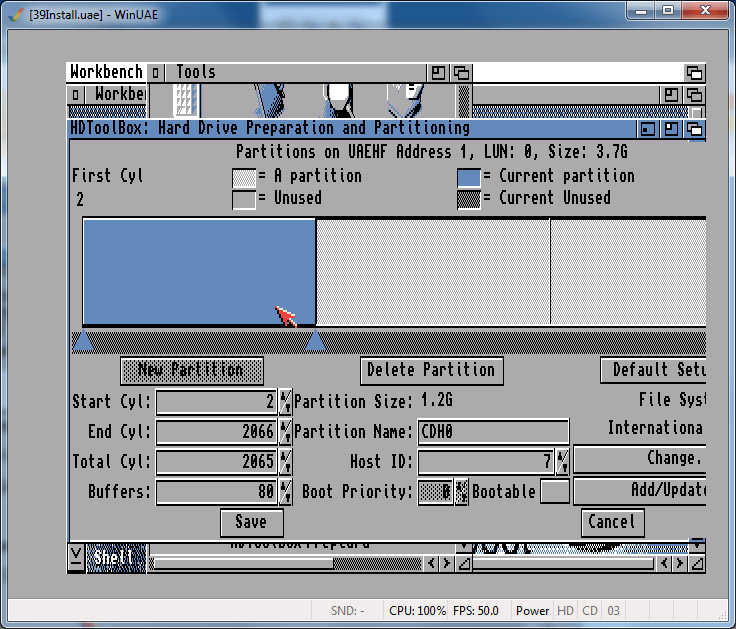
Task: Close the Workbench disk window gadget
Action: 76,95
